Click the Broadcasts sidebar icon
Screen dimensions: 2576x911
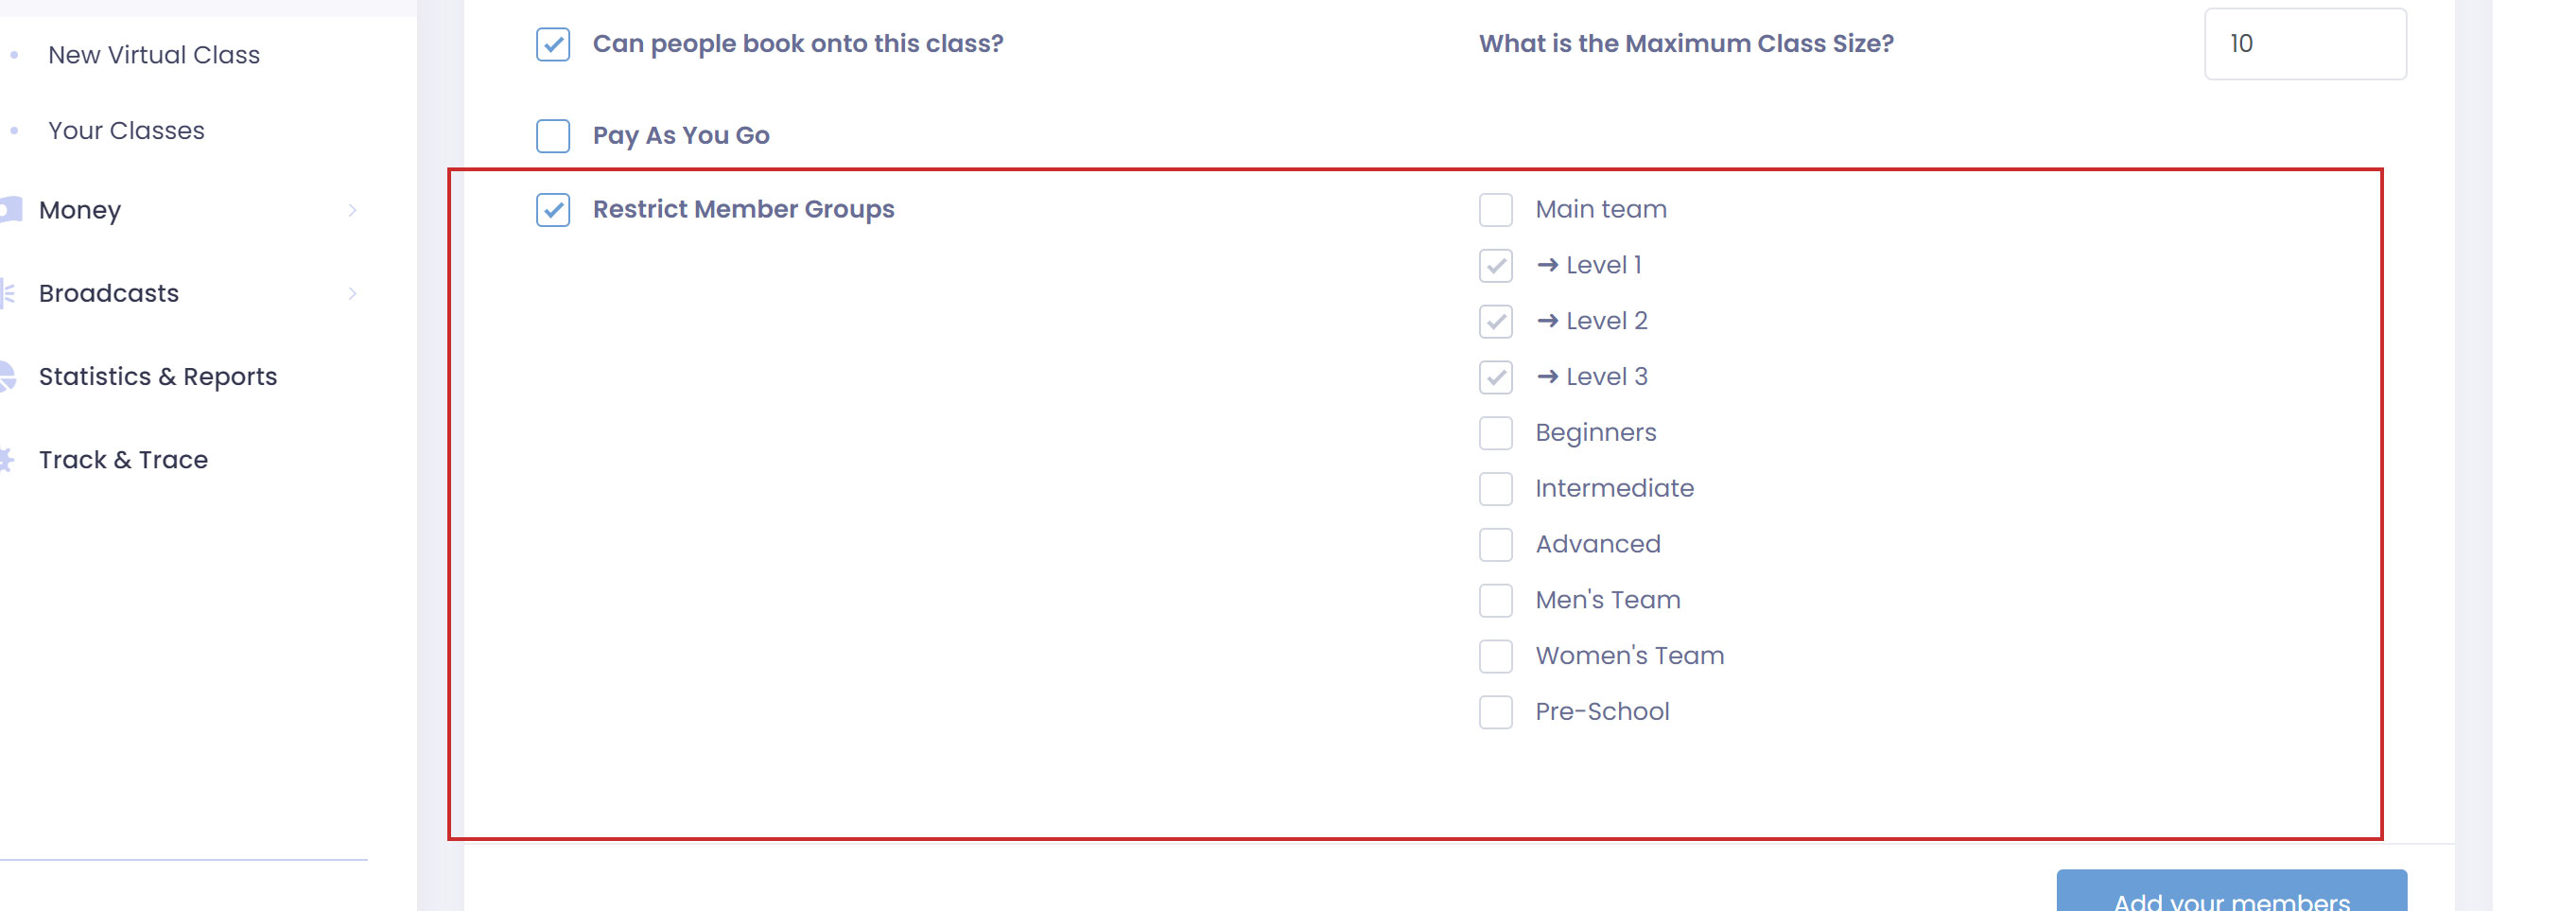click(x=8, y=293)
